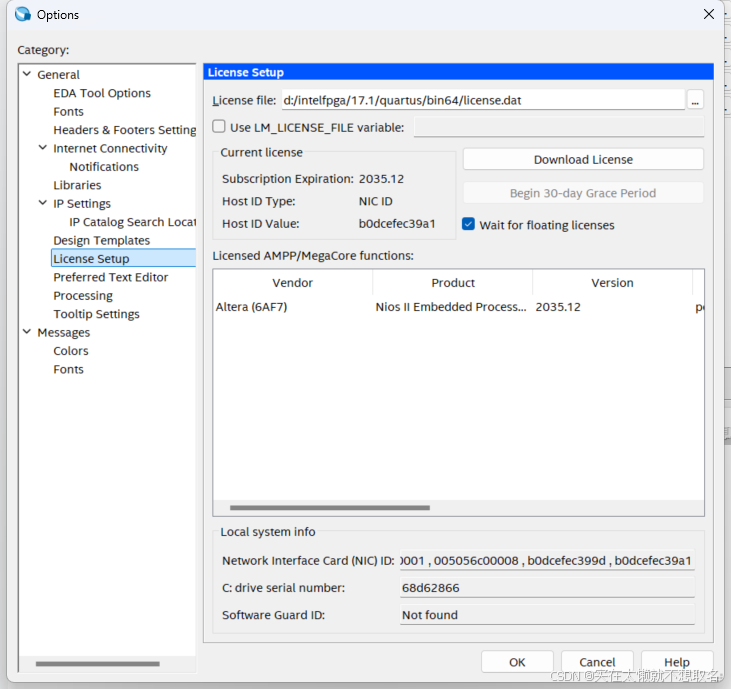This screenshot has width=731, height=689.
Task: Click the Product column header
Action: [x=453, y=282]
